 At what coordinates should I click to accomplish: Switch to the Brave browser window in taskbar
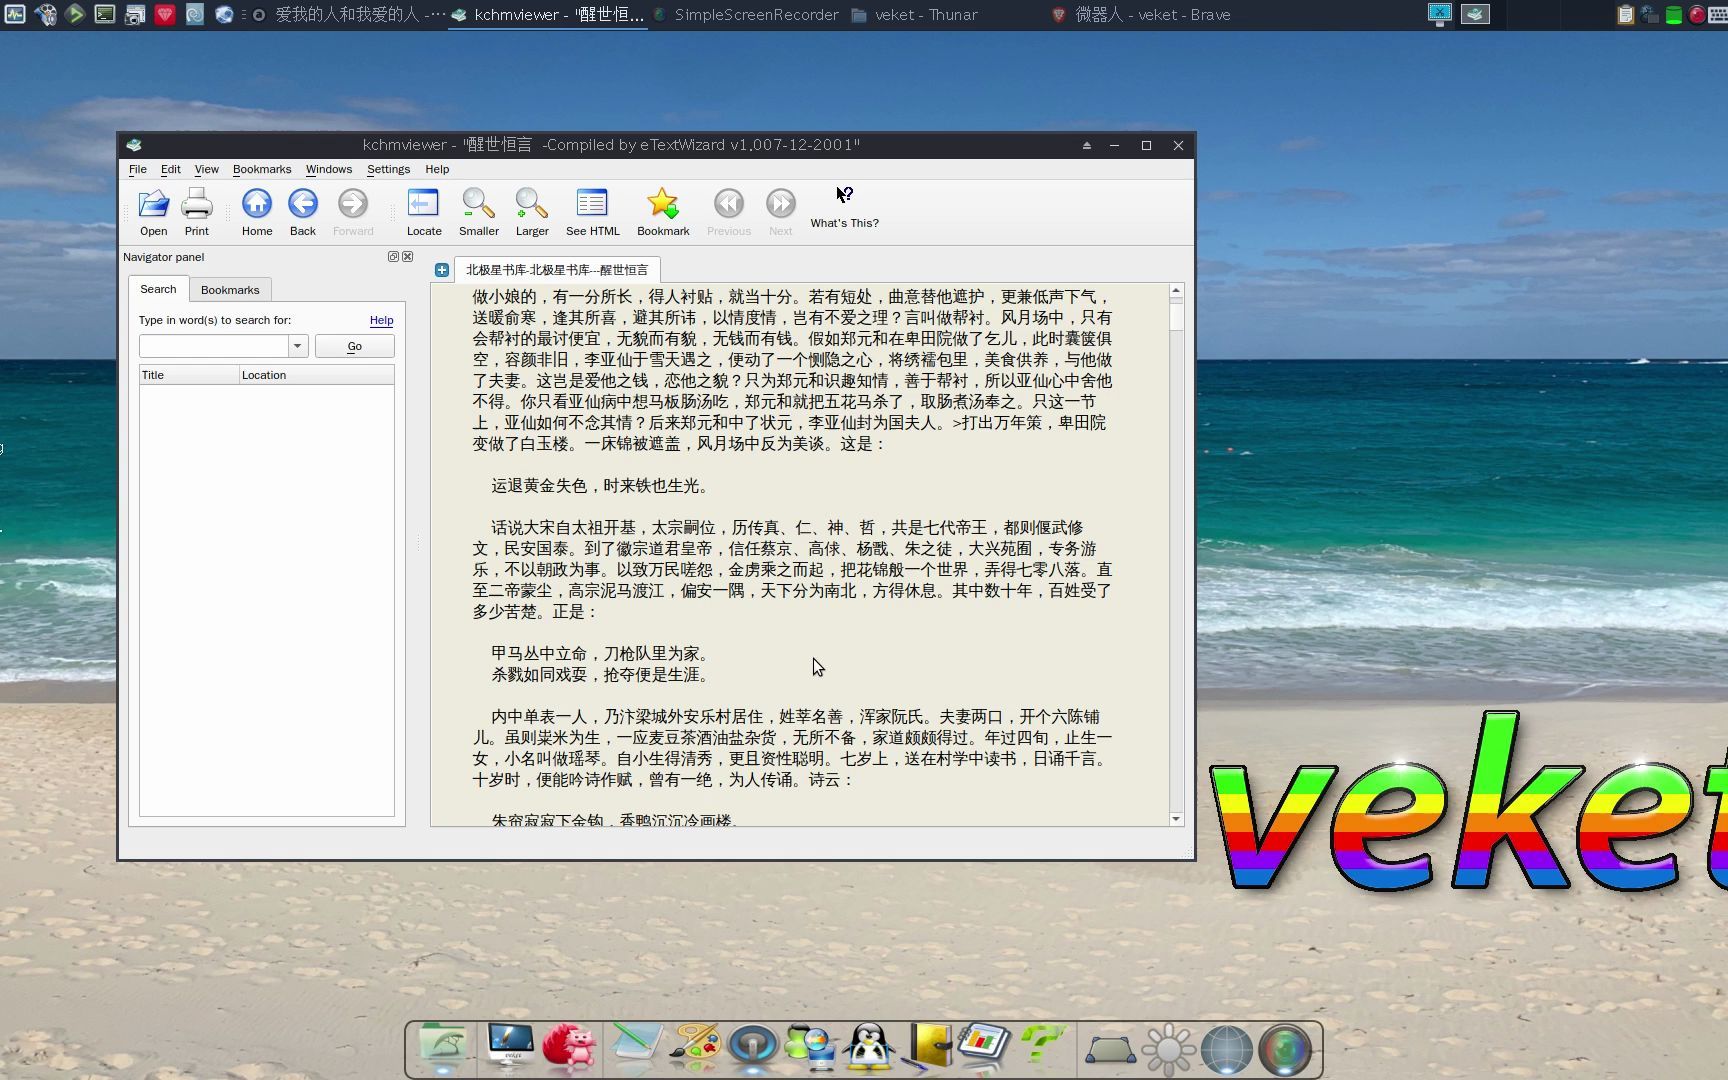(x=1141, y=15)
